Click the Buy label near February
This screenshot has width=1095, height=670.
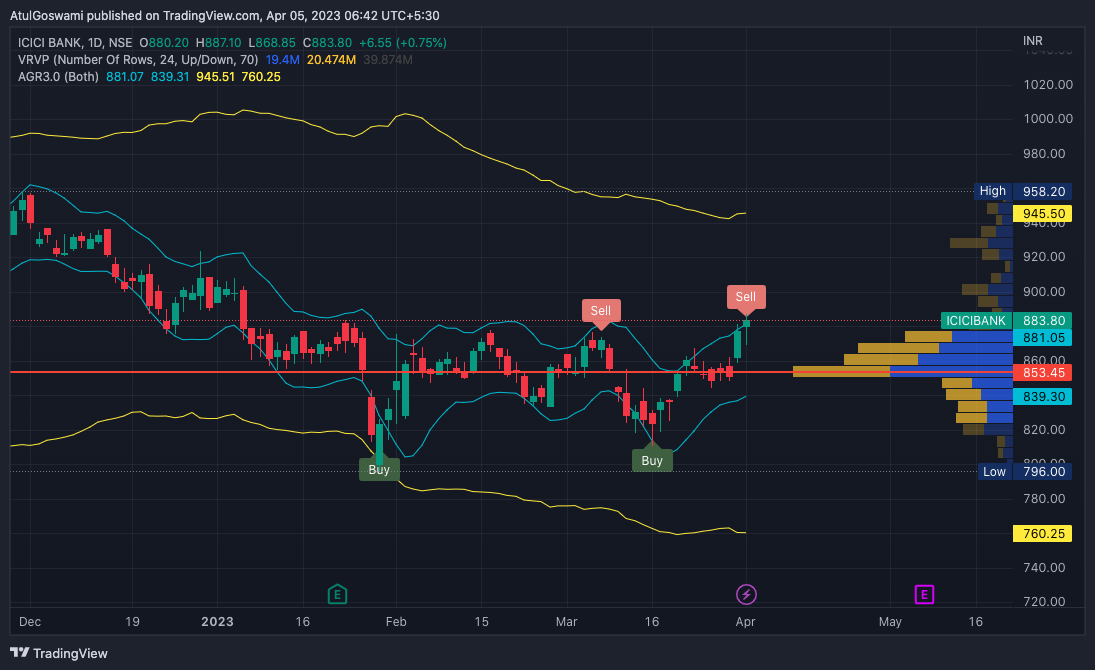point(379,469)
